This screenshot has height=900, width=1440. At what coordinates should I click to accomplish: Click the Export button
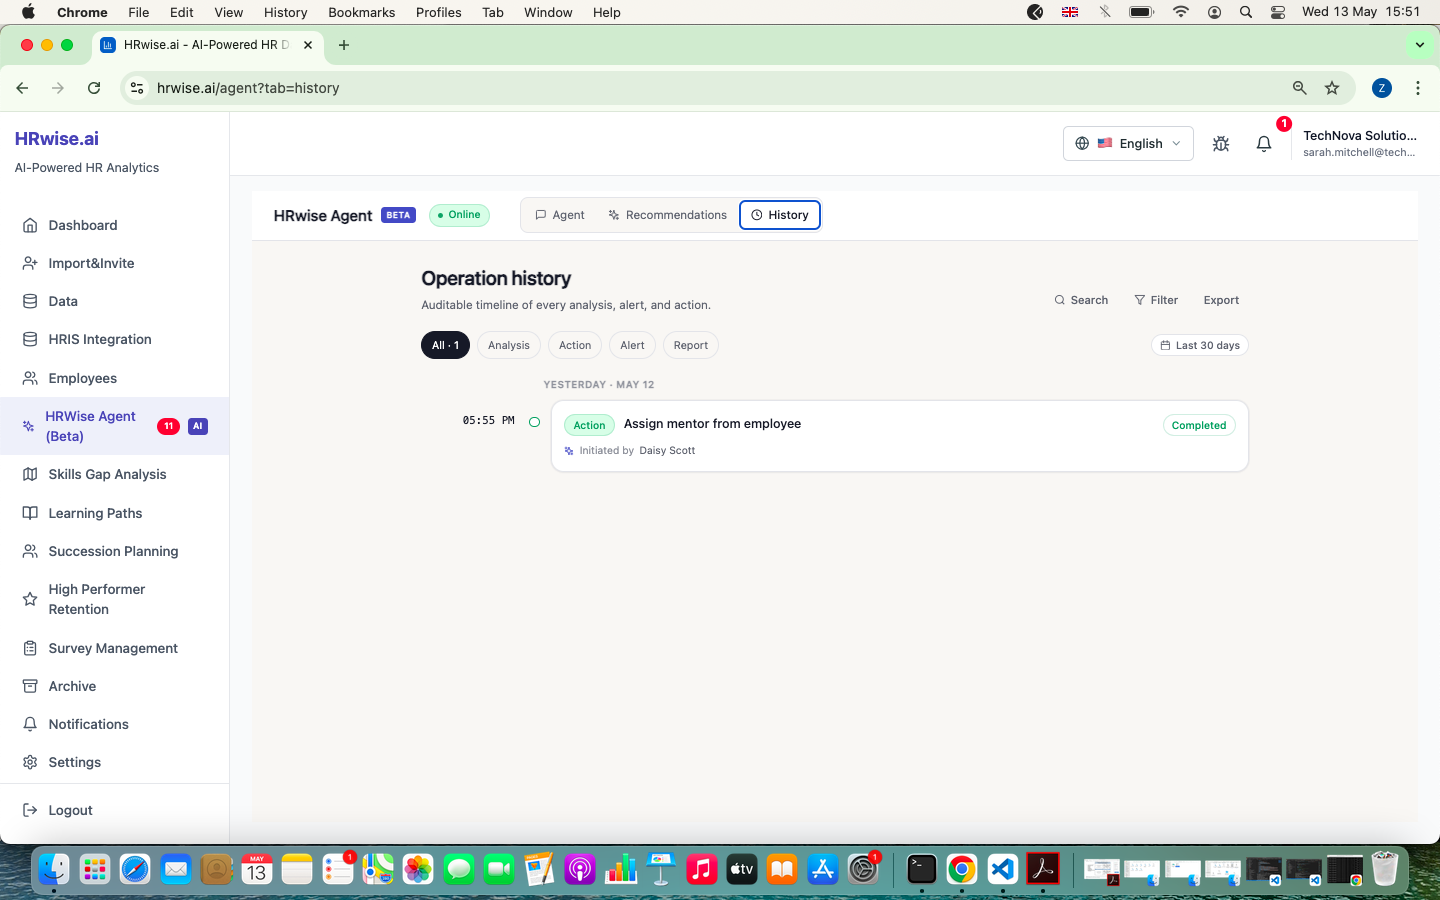point(1221,300)
